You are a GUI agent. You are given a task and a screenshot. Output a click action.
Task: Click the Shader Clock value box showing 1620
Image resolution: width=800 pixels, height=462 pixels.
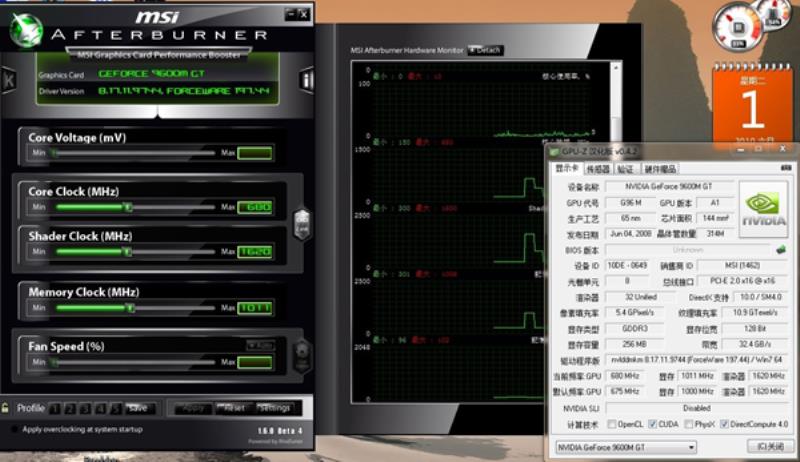click(255, 251)
